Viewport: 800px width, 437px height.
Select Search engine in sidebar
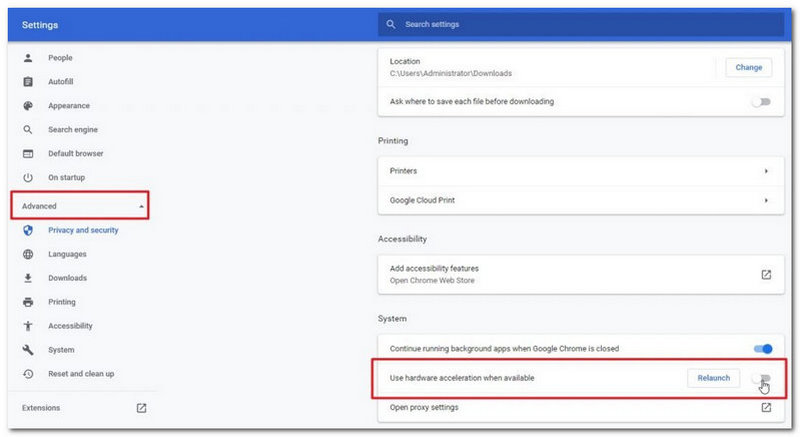pos(73,130)
